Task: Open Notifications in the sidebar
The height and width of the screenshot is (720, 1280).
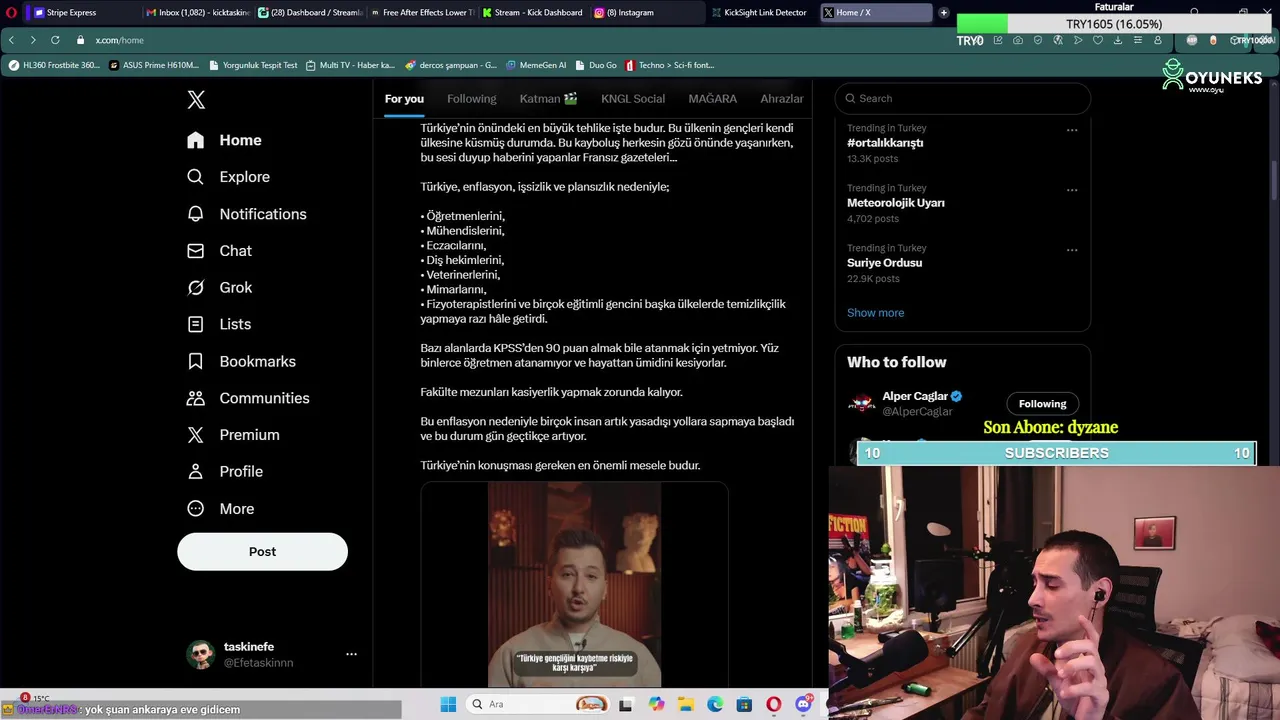Action: (x=247, y=214)
